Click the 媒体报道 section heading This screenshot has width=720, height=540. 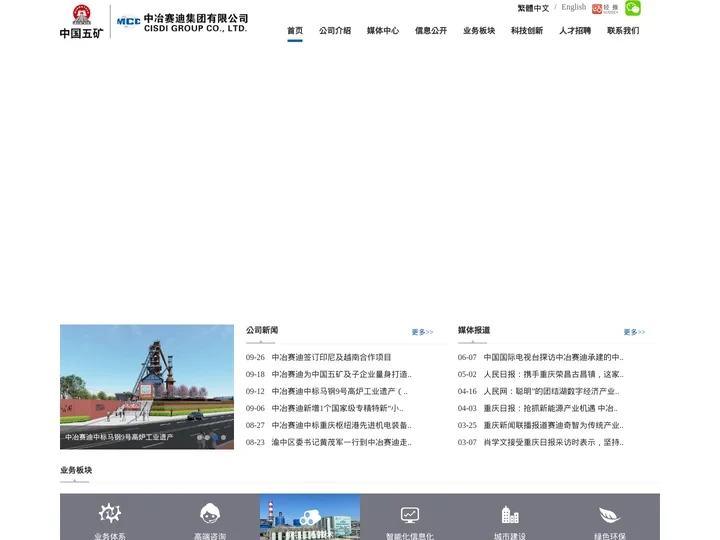tap(474, 330)
